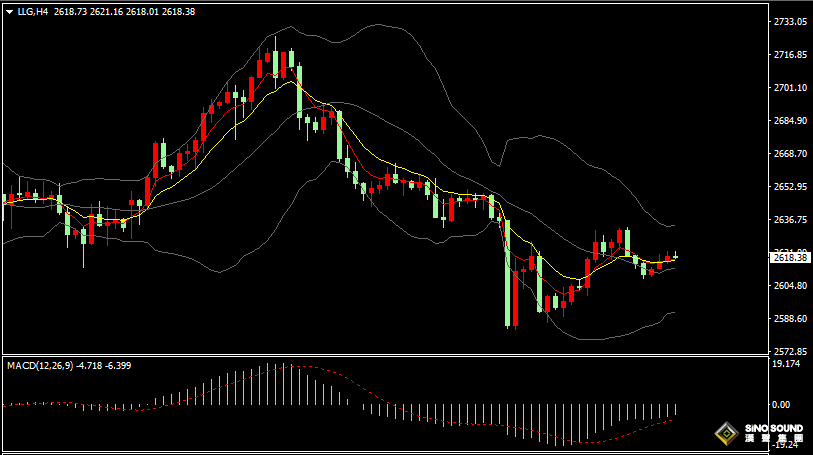Click the last candle on the chart
This screenshot has height=455, width=813.
point(676,255)
